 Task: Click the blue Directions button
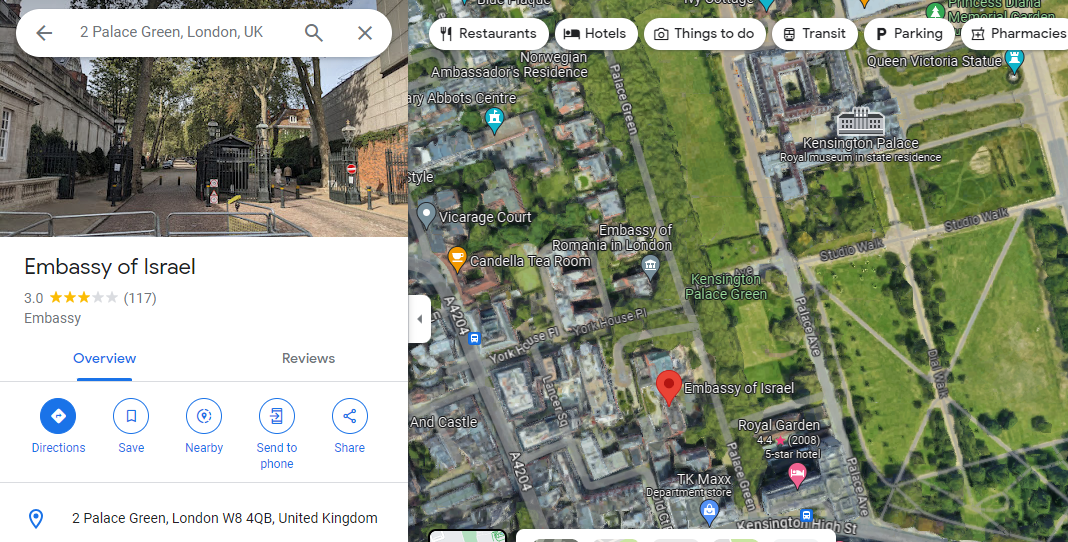[x=59, y=416]
